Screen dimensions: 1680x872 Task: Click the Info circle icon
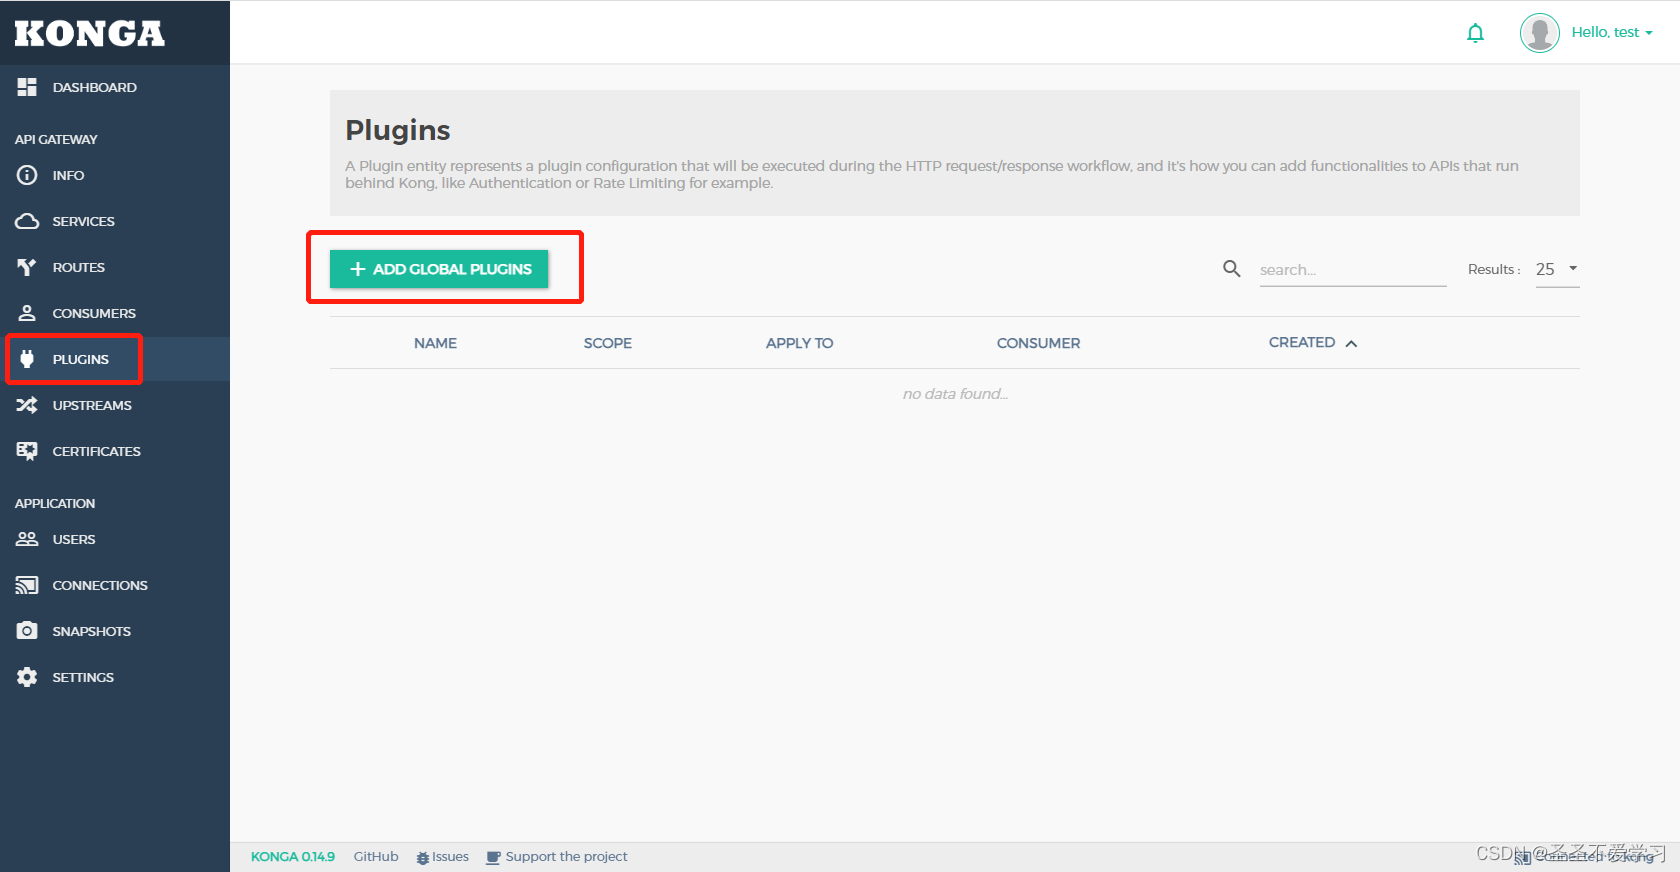pyautogui.click(x=27, y=175)
